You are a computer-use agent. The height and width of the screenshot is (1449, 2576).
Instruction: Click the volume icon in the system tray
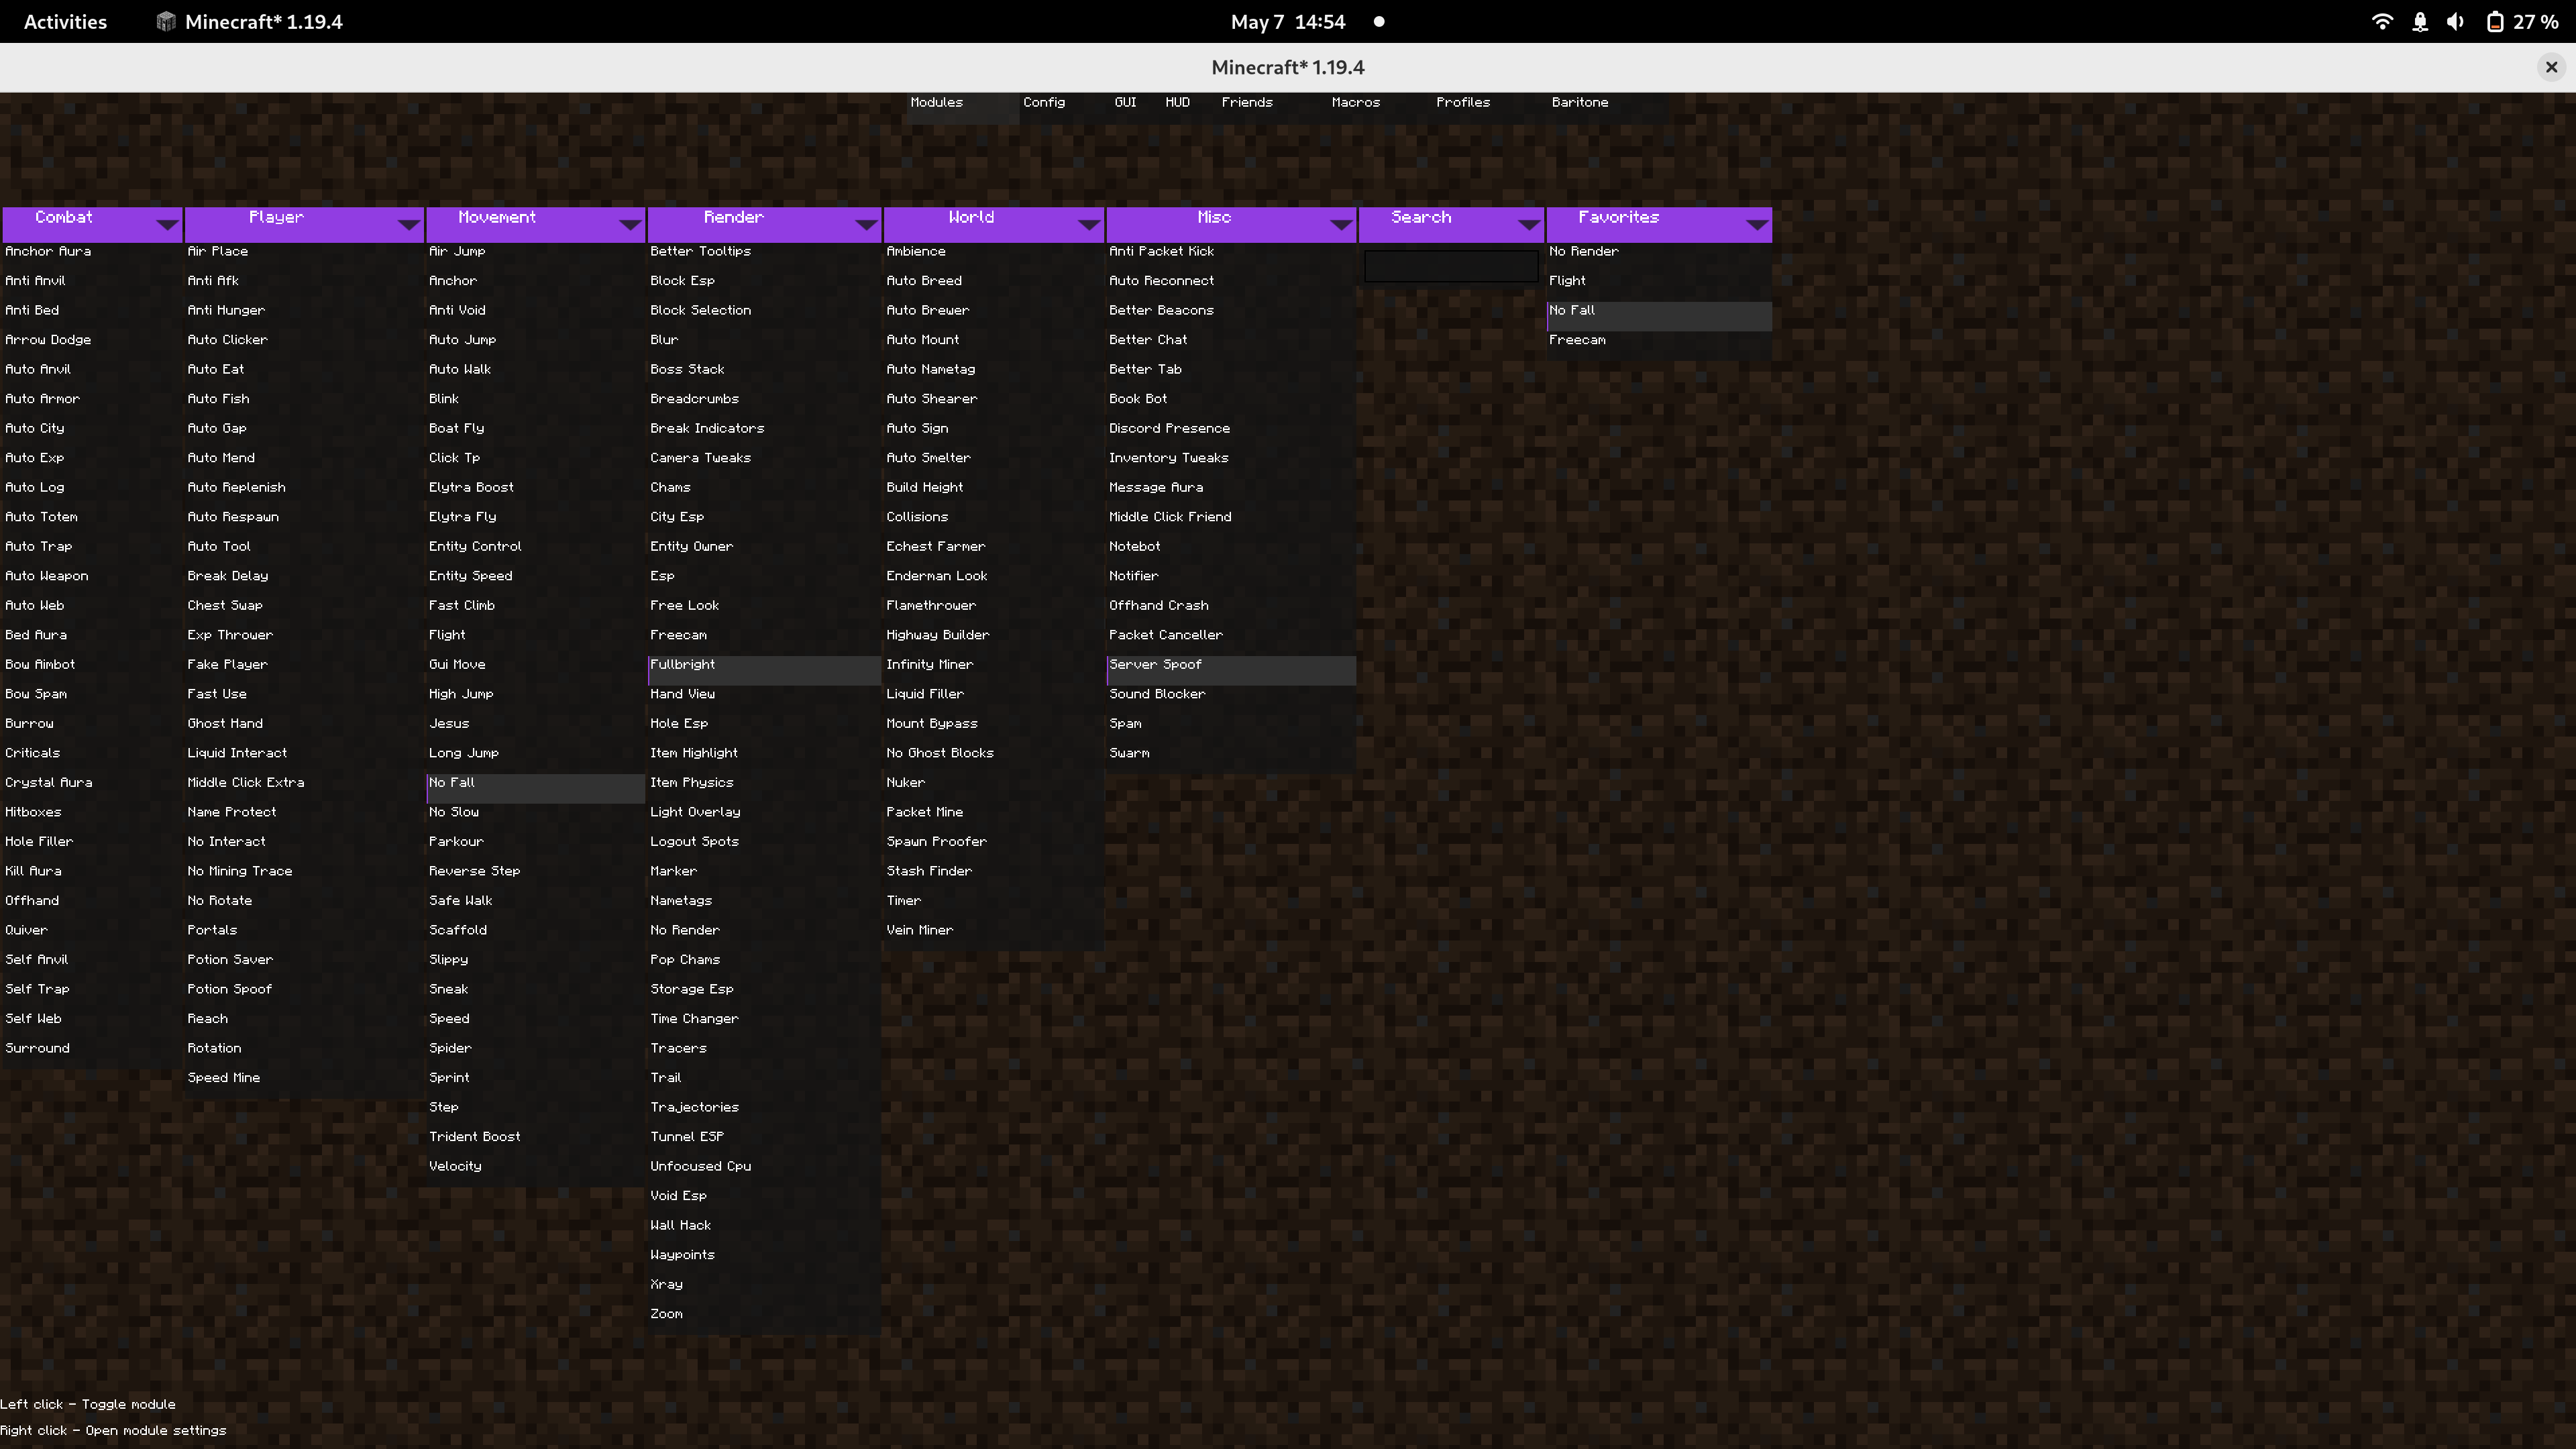(x=2456, y=21)
